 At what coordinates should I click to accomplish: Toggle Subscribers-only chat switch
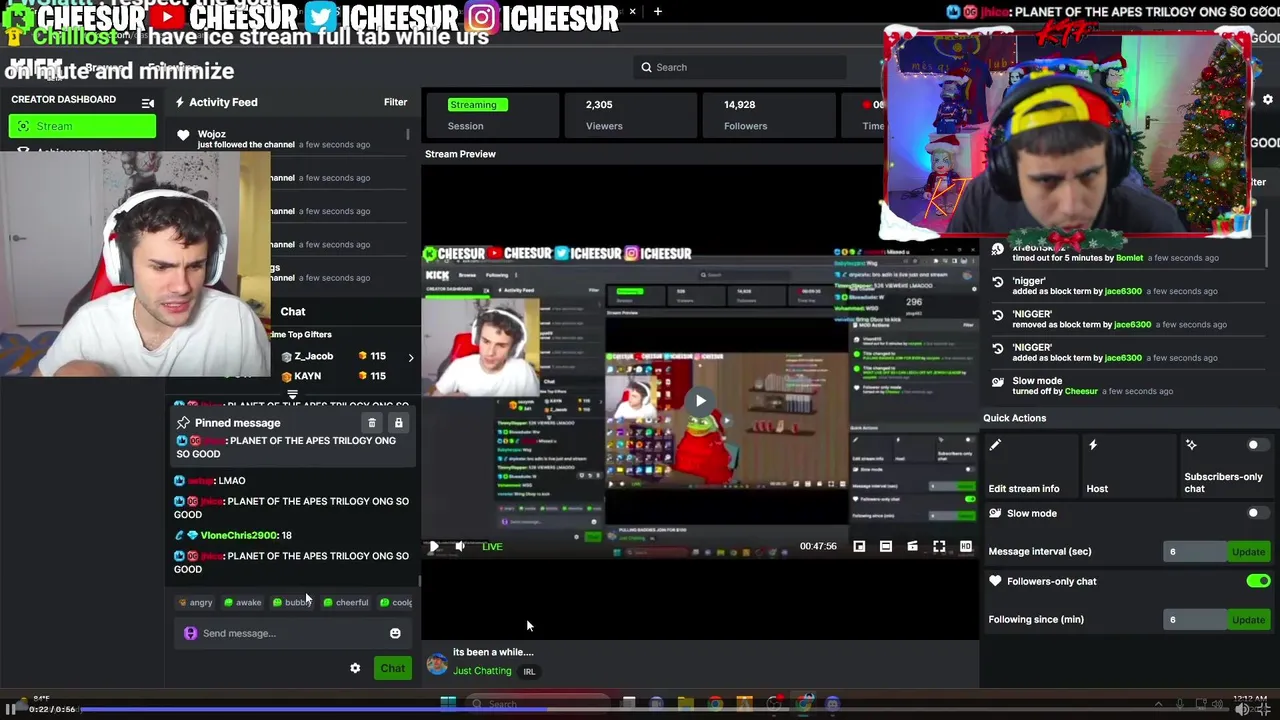click(x=1258, y=445)
